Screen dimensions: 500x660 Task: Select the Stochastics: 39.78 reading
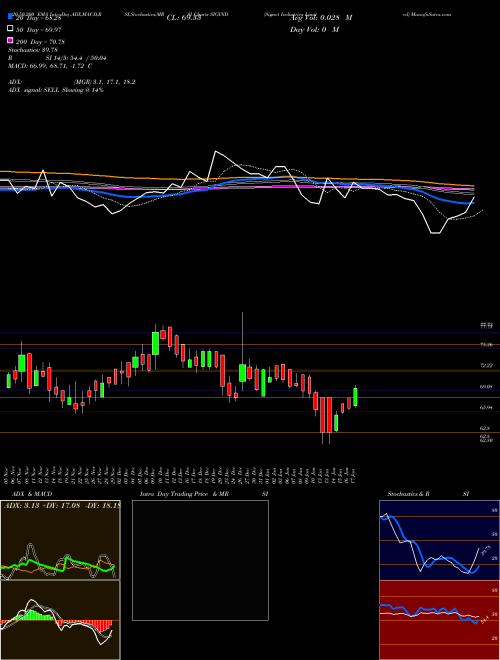tap(33, 50)
